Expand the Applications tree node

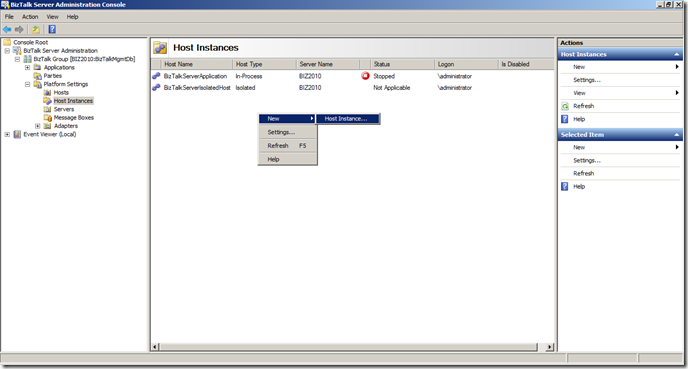[x=27, y=67]
